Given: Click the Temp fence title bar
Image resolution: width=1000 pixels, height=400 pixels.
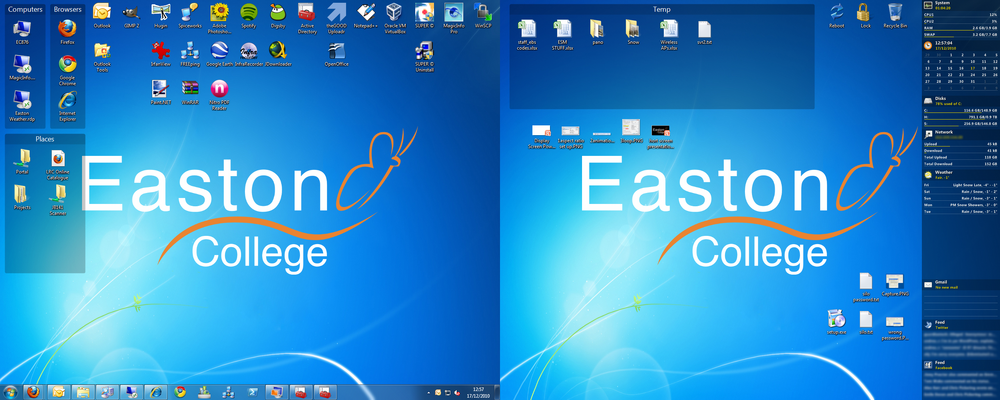Looking at the screenshot, I should point(661,10).
